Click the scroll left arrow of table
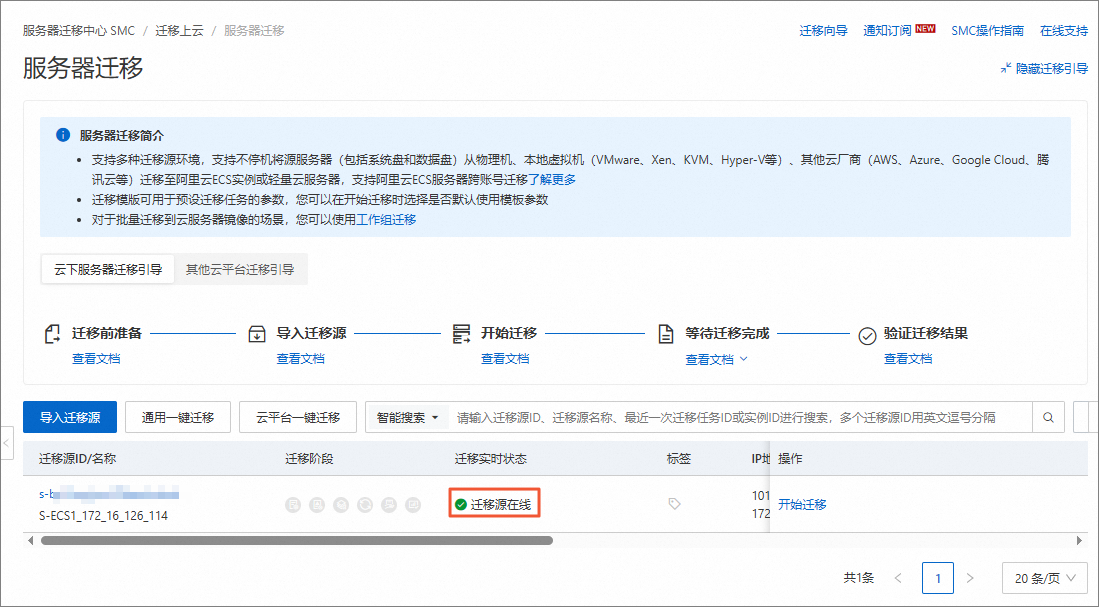The width and height of the screenshot is (1099, 607). pyautogui.click(x=29, y=540)
